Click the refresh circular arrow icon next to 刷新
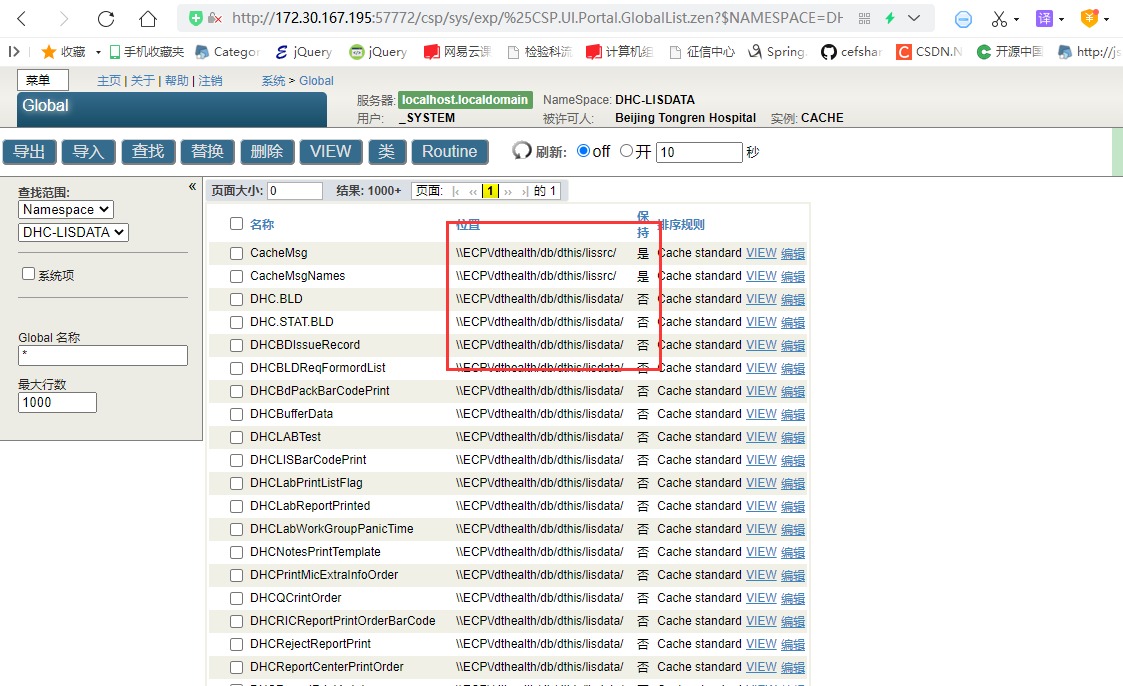This screenshot has width=1123, height=686. coord(522,151)
